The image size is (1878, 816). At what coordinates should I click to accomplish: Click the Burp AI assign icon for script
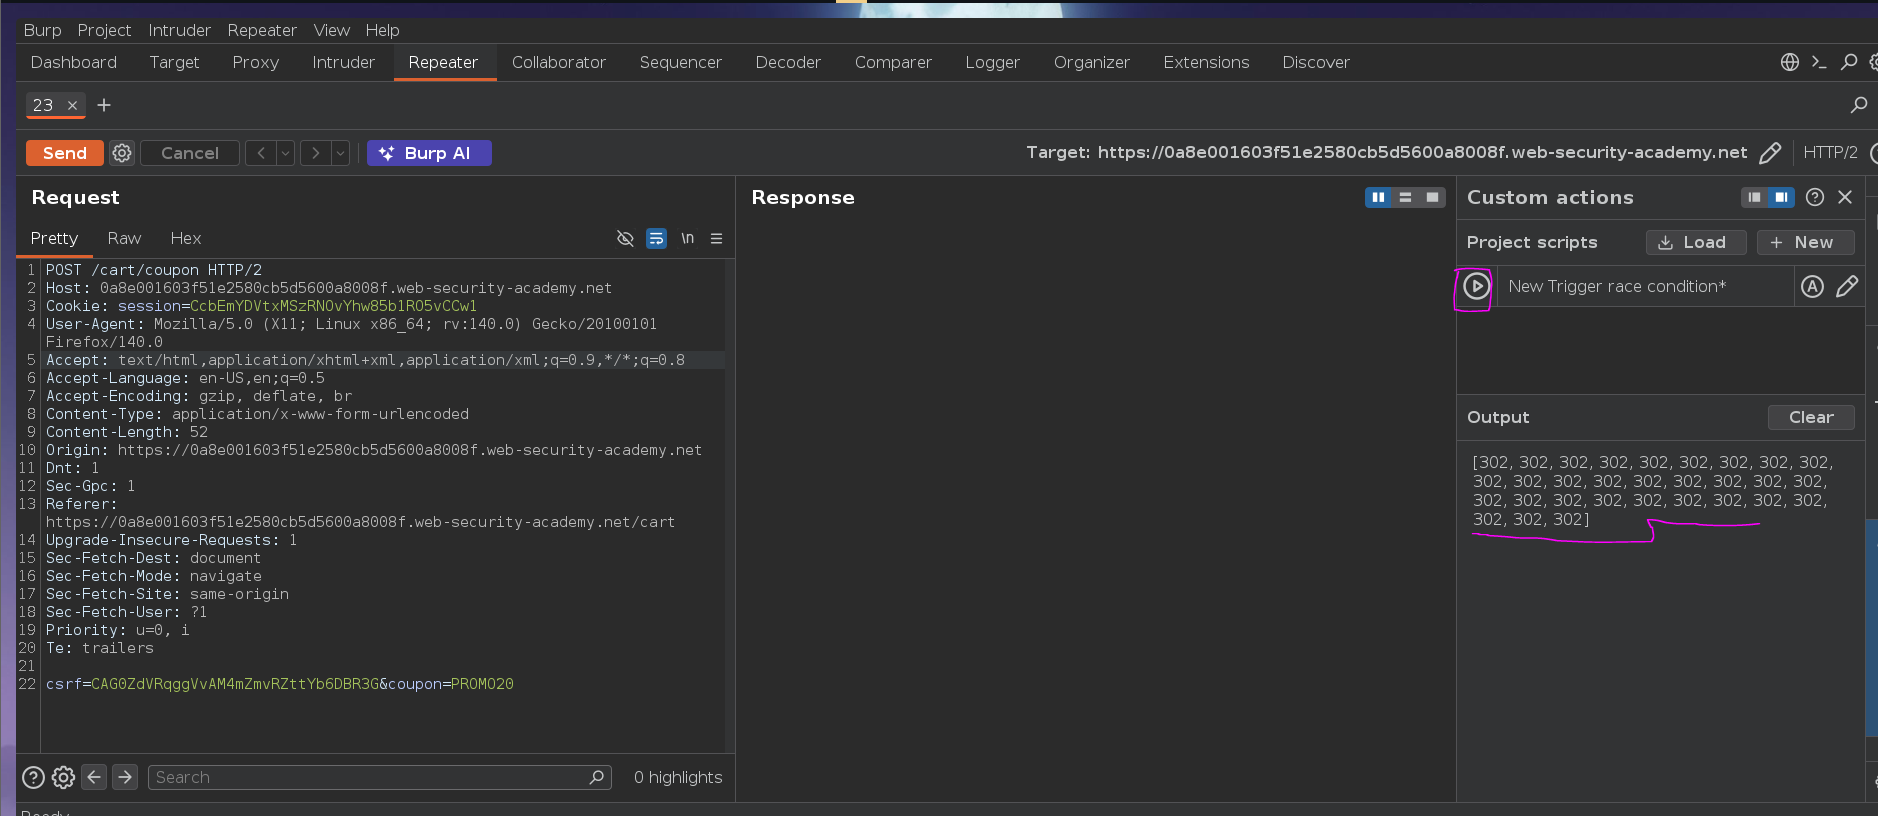tap(1812, 287)
